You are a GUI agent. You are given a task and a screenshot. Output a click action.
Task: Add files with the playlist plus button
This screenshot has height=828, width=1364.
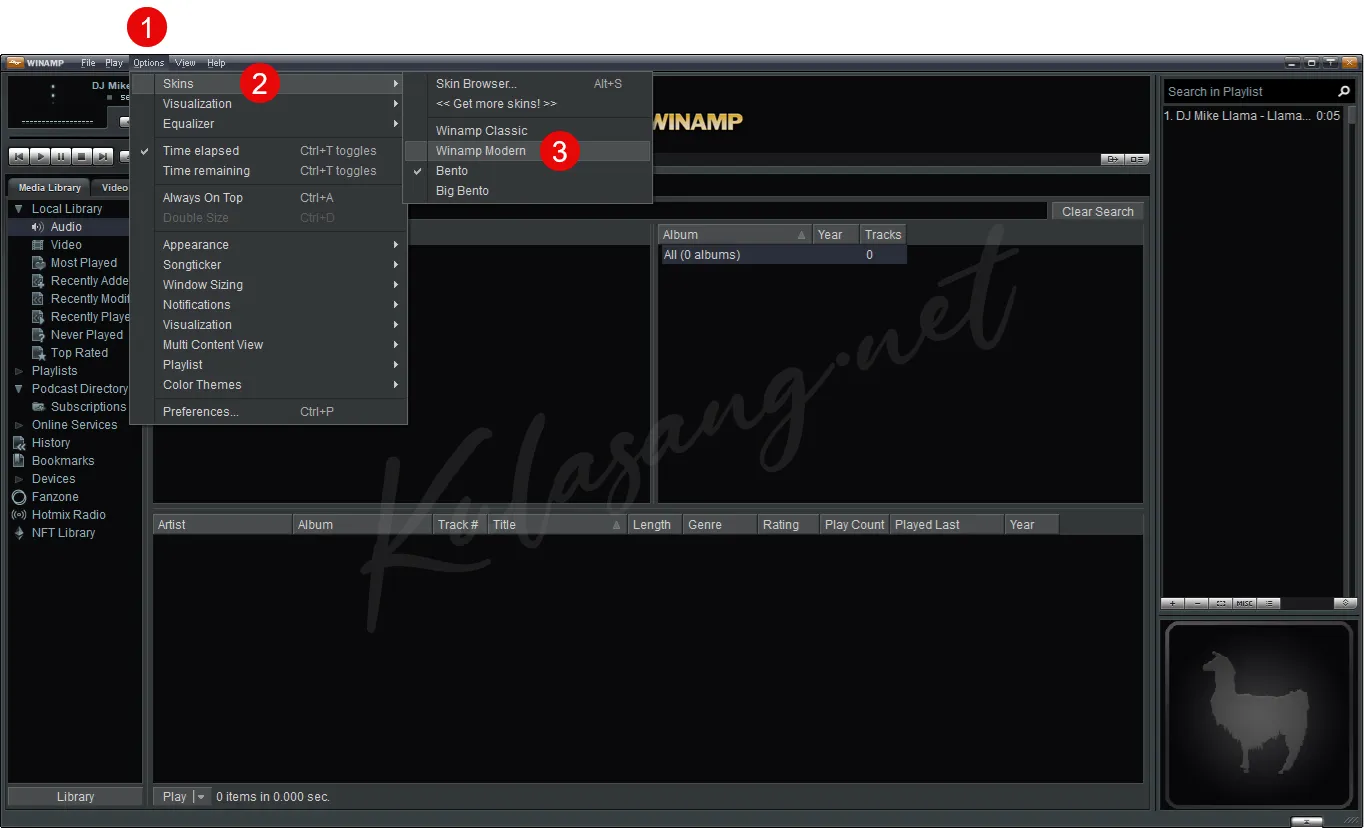coord(1173,603)
